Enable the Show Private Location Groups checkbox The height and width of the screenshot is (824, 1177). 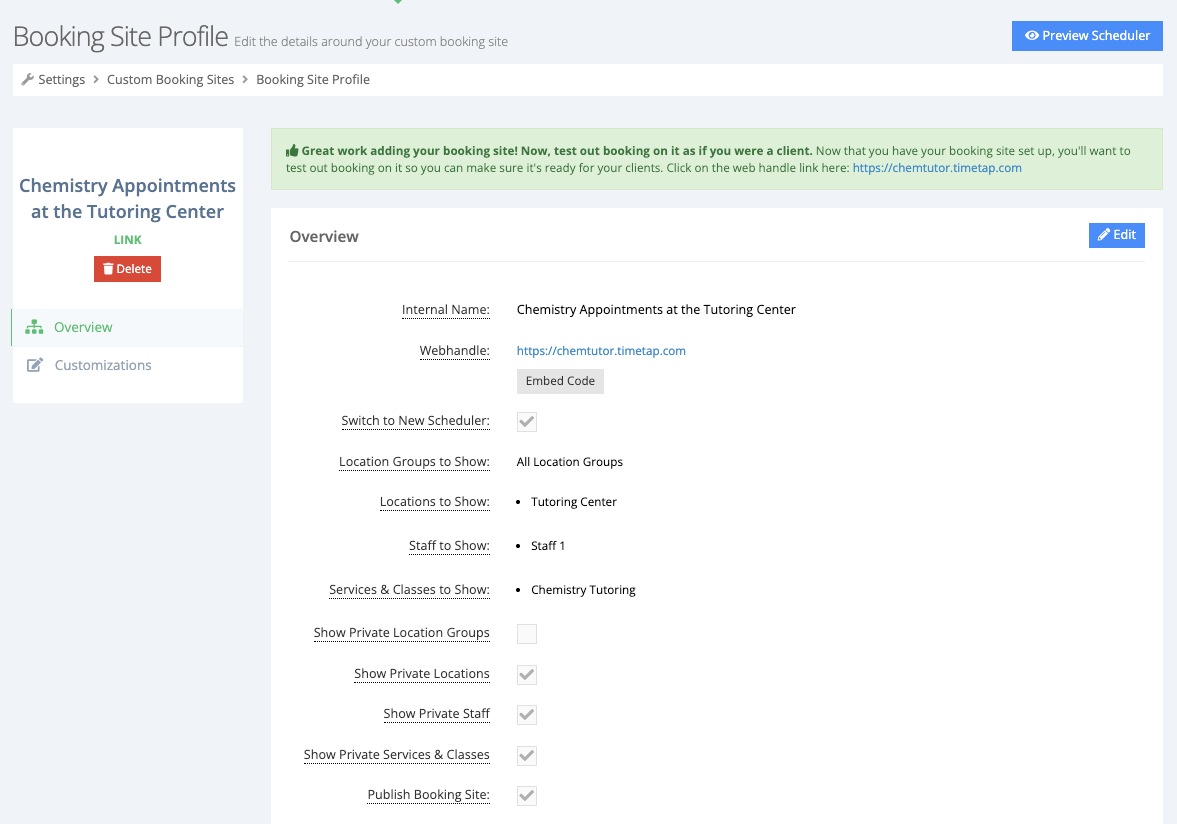[527, 634]
